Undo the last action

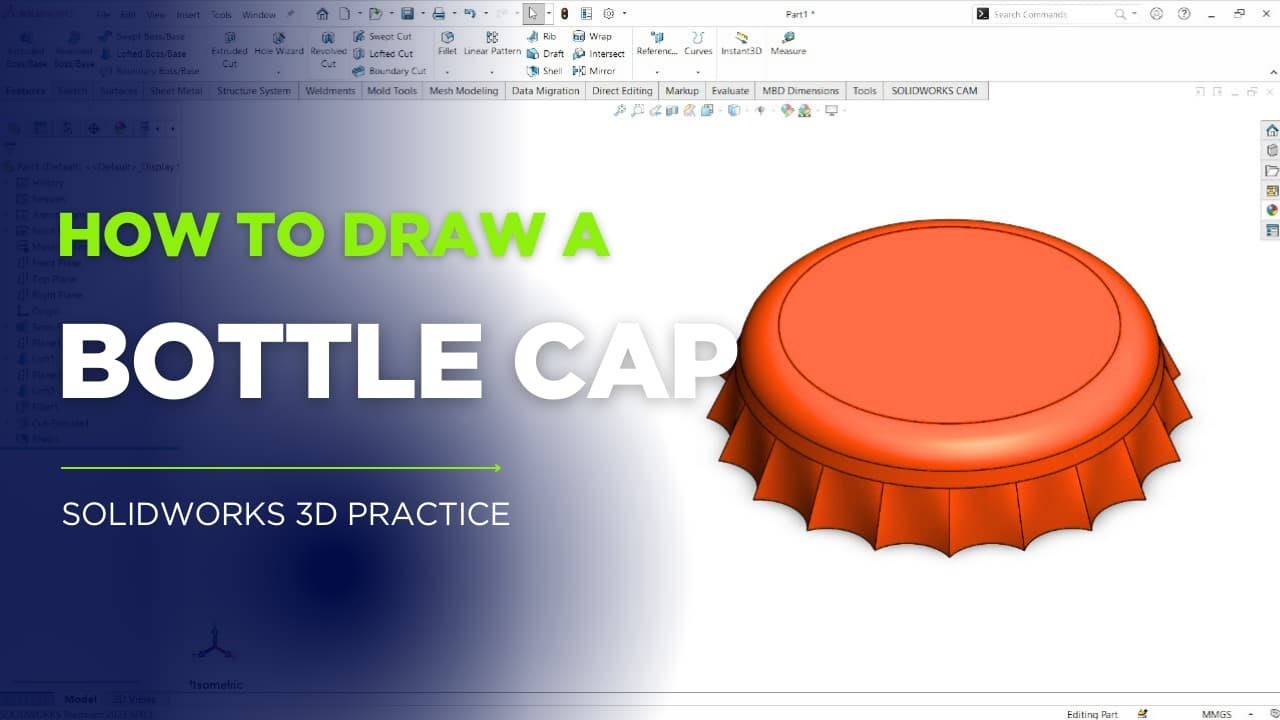point(469,14)
